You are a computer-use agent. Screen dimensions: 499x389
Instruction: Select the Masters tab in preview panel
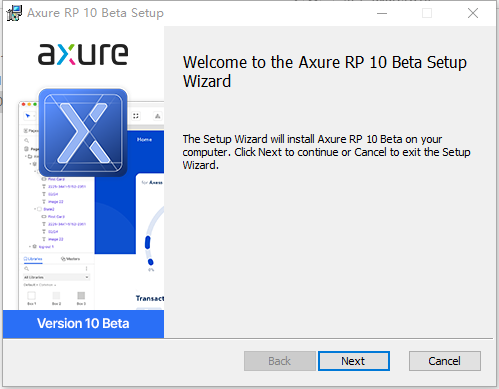point(70,259)
